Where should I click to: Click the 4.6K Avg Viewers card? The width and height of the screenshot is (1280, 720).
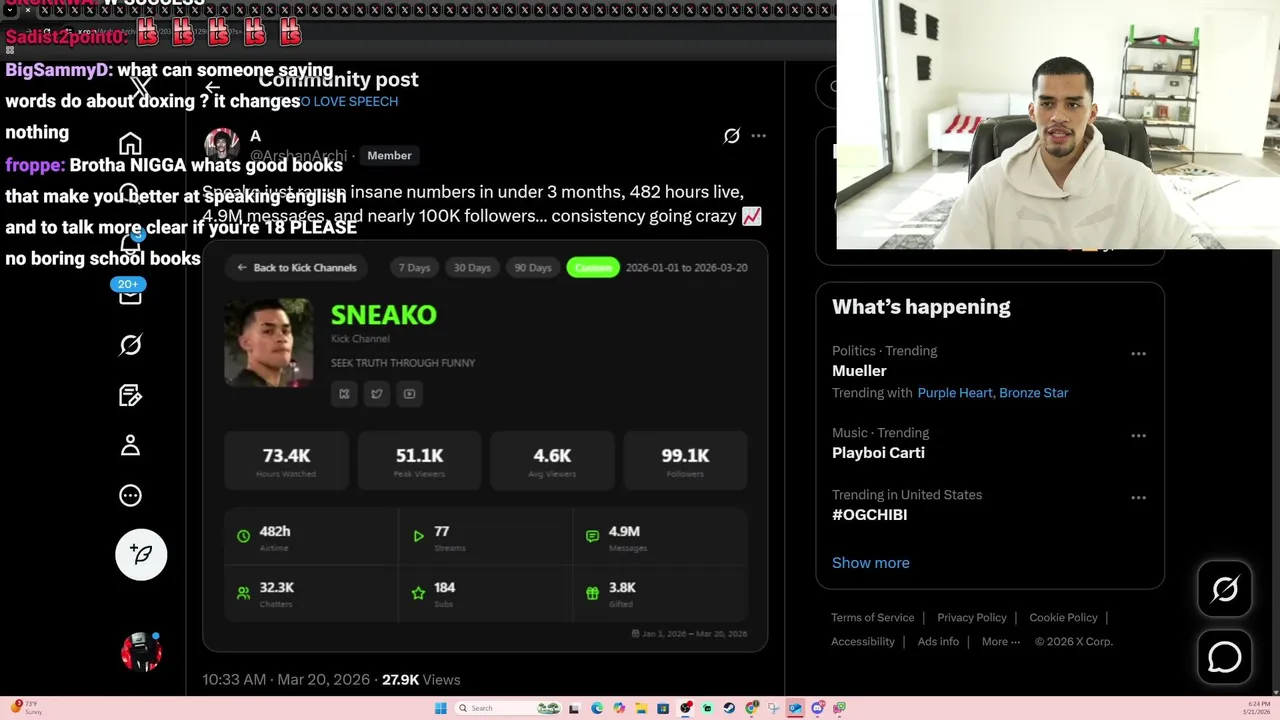pyautogui.click(x=552, y=461)
